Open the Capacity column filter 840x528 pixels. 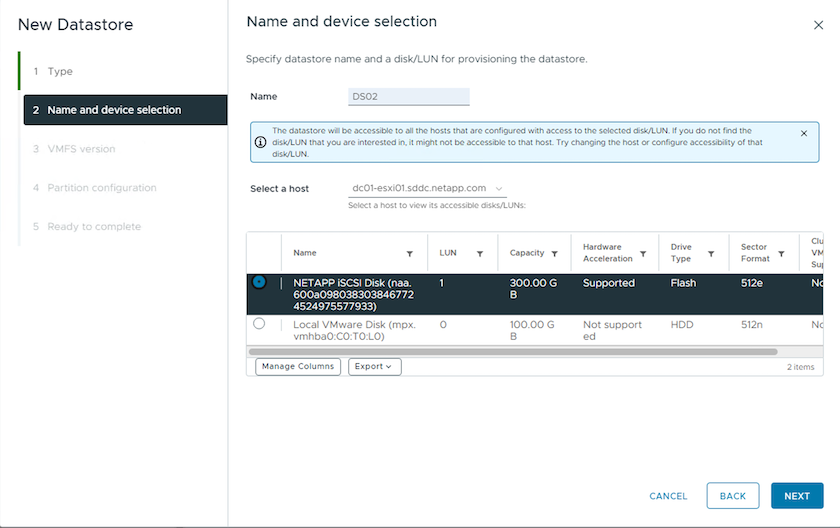click(x=554, y=254)
